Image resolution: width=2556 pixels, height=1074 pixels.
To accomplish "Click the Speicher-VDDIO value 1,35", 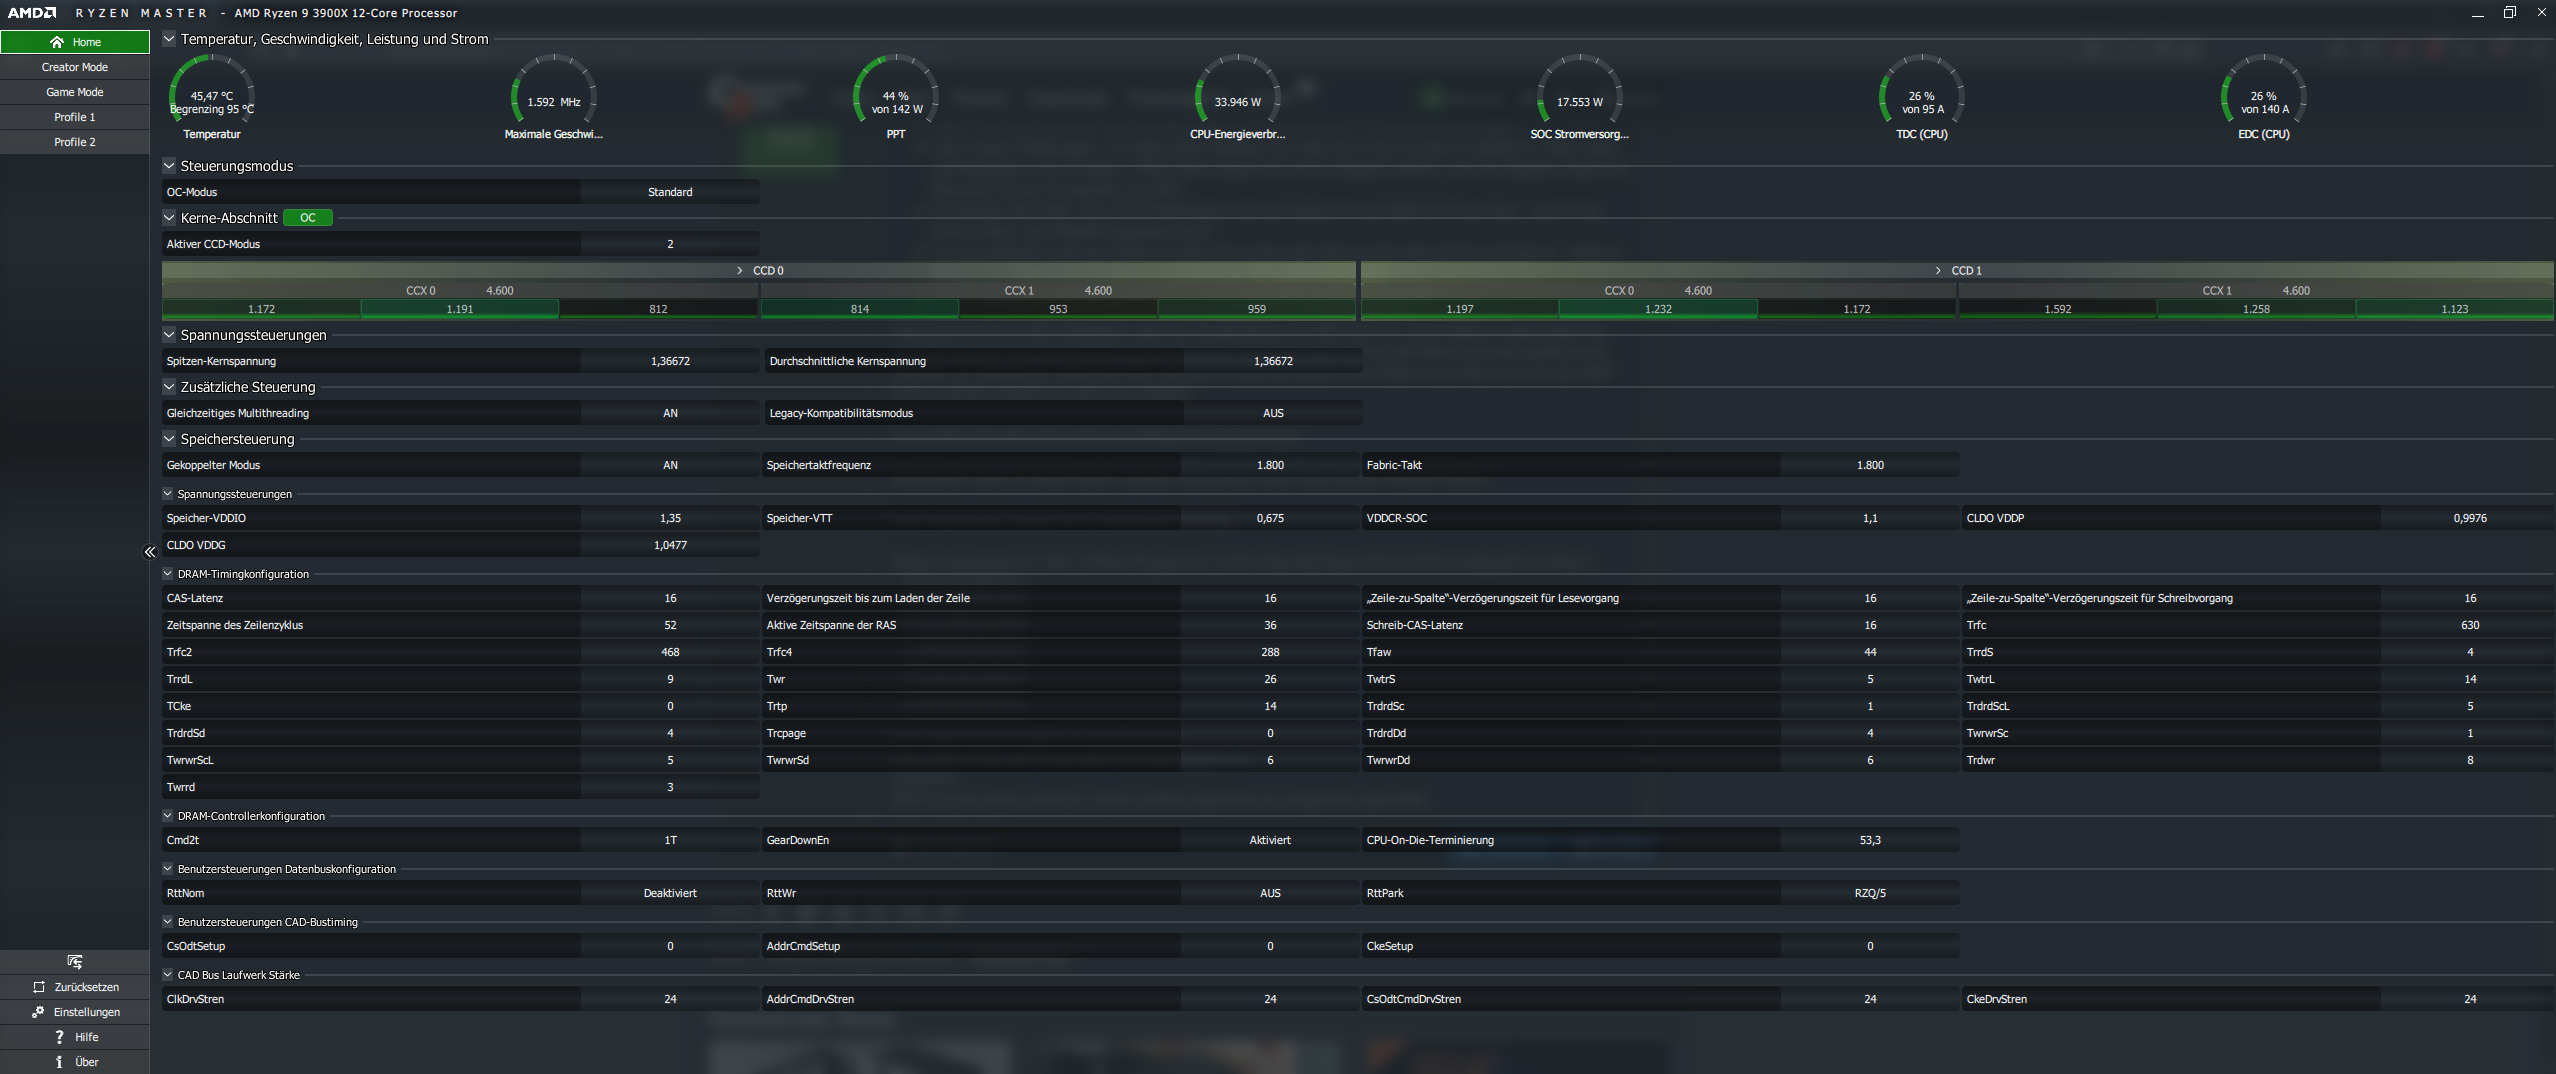I will tap(670, 518).
